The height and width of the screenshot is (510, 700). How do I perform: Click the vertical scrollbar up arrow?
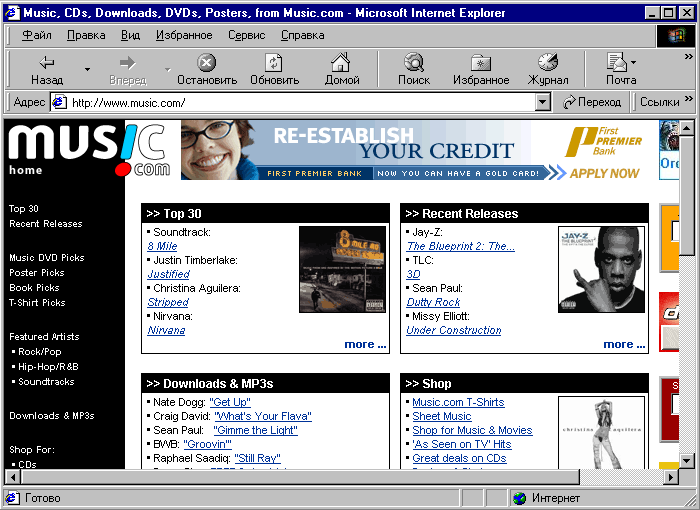coord(687,128)
